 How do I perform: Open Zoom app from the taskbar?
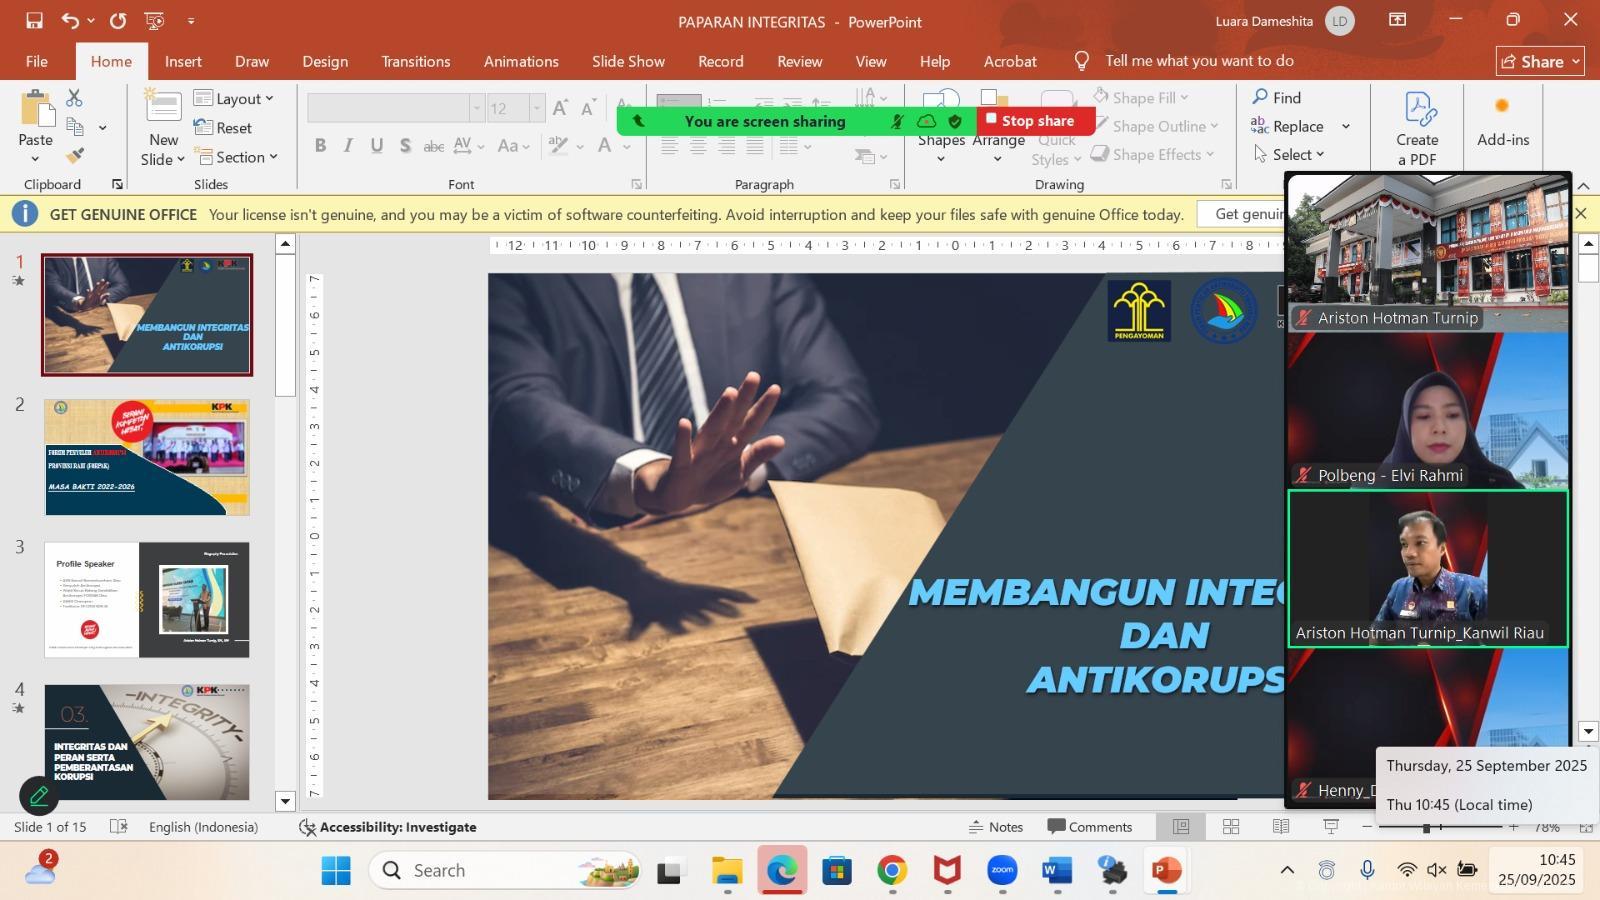point(1002,871)
